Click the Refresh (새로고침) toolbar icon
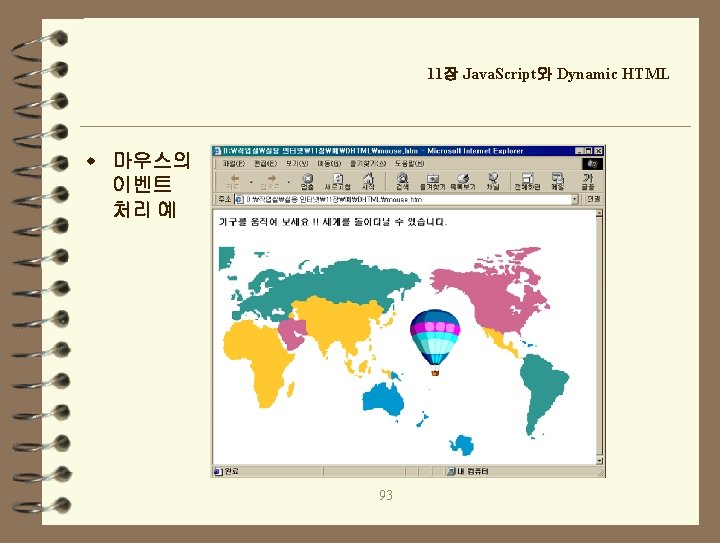 point(338,181)
